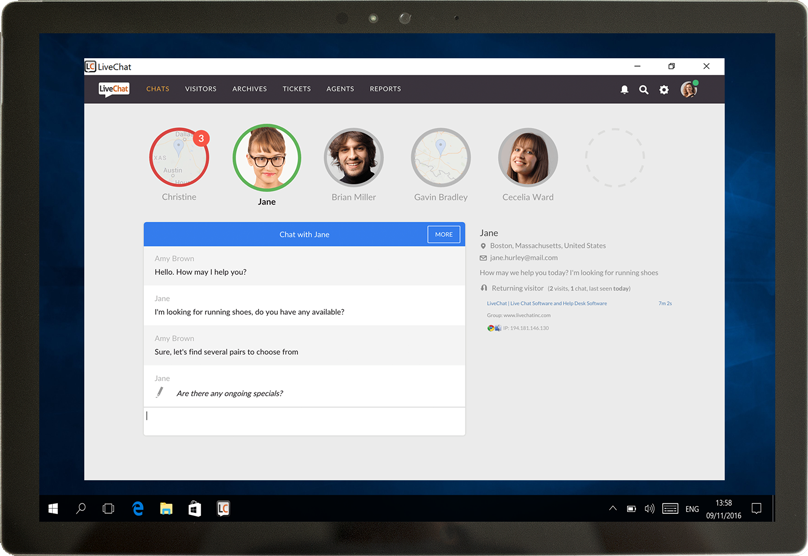Click the search magnifier in LiveChat header
This screenshot has width=808, height=556.
644,90
